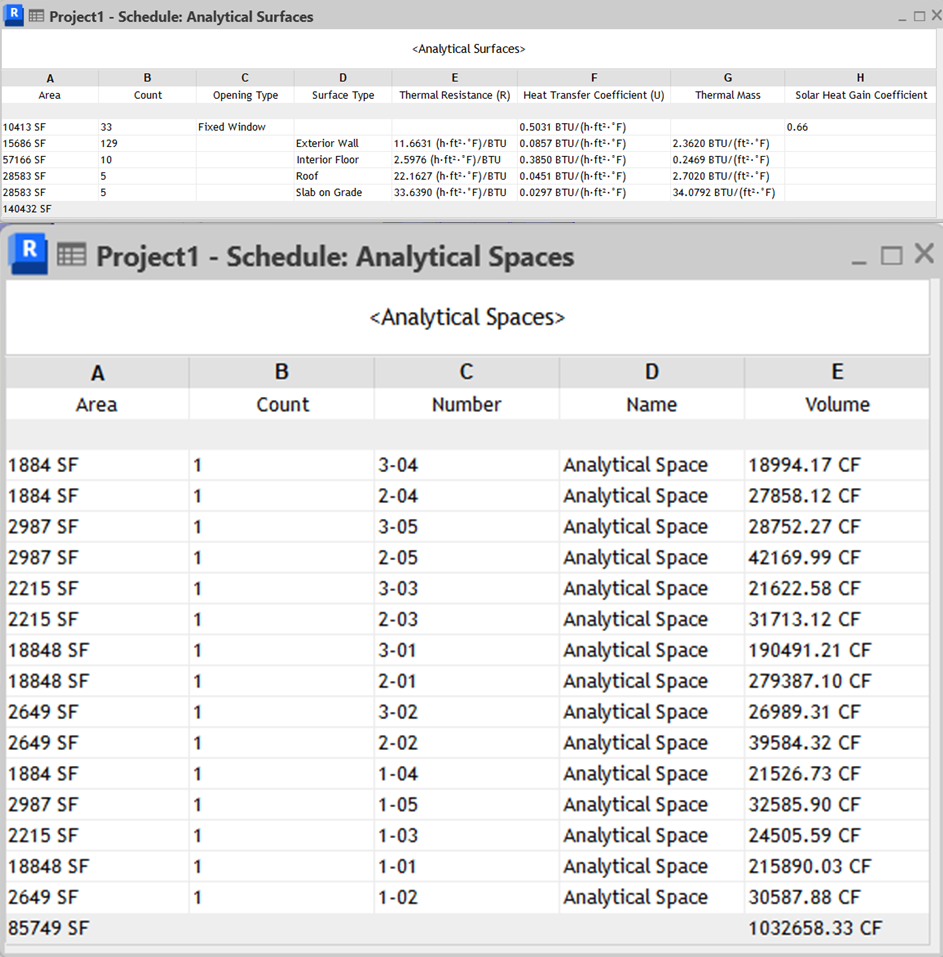Image resolution: width=943 pixels, height=957 pixels.
Task: Select the <Analytical Spaces> schedule title cell
Action: tap(467, 318)
